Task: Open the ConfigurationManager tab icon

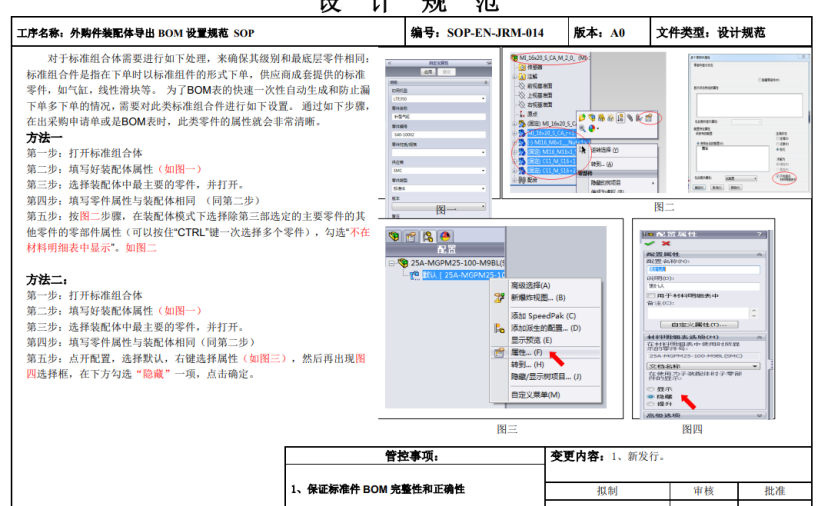Action: click(x=429, y=236)
